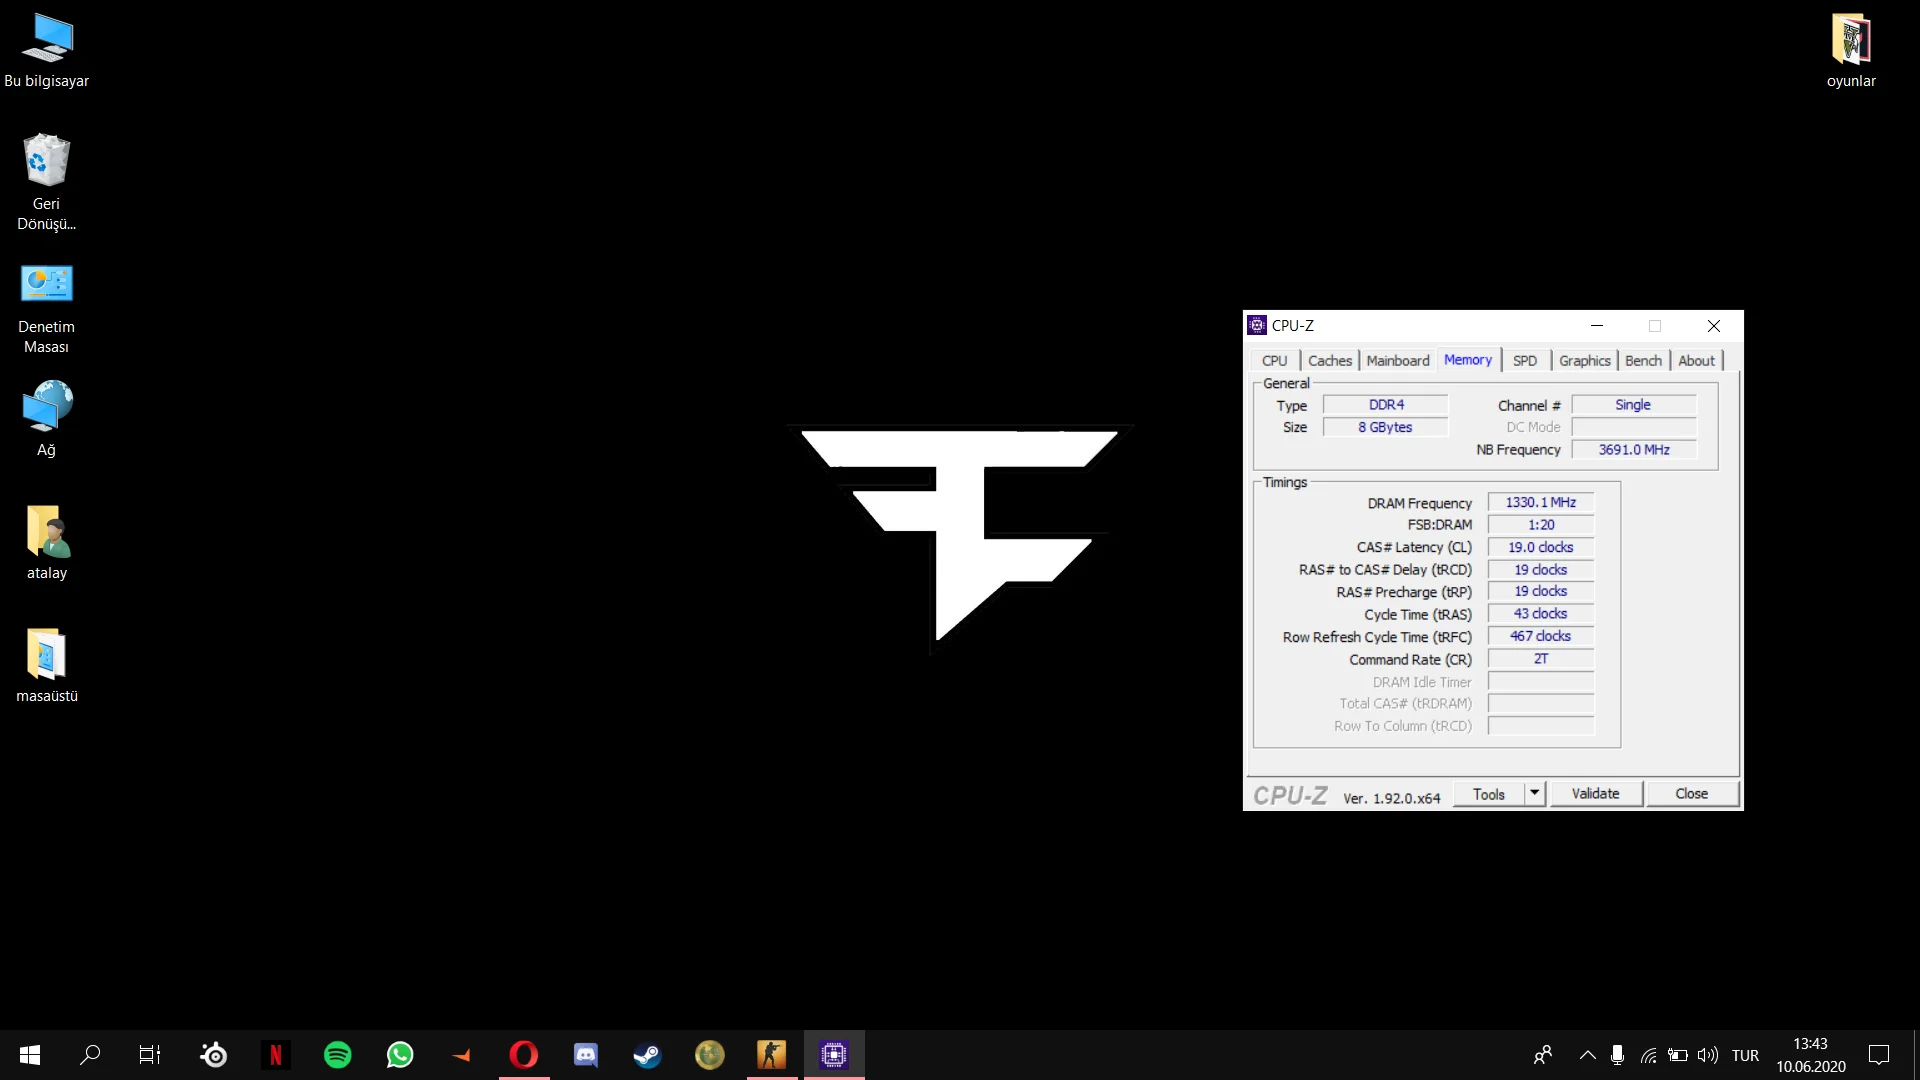Open SteelSeries Engine taskbar icon
1920x1080 pixels.
pyautogui.click(x=213, y=1055)
